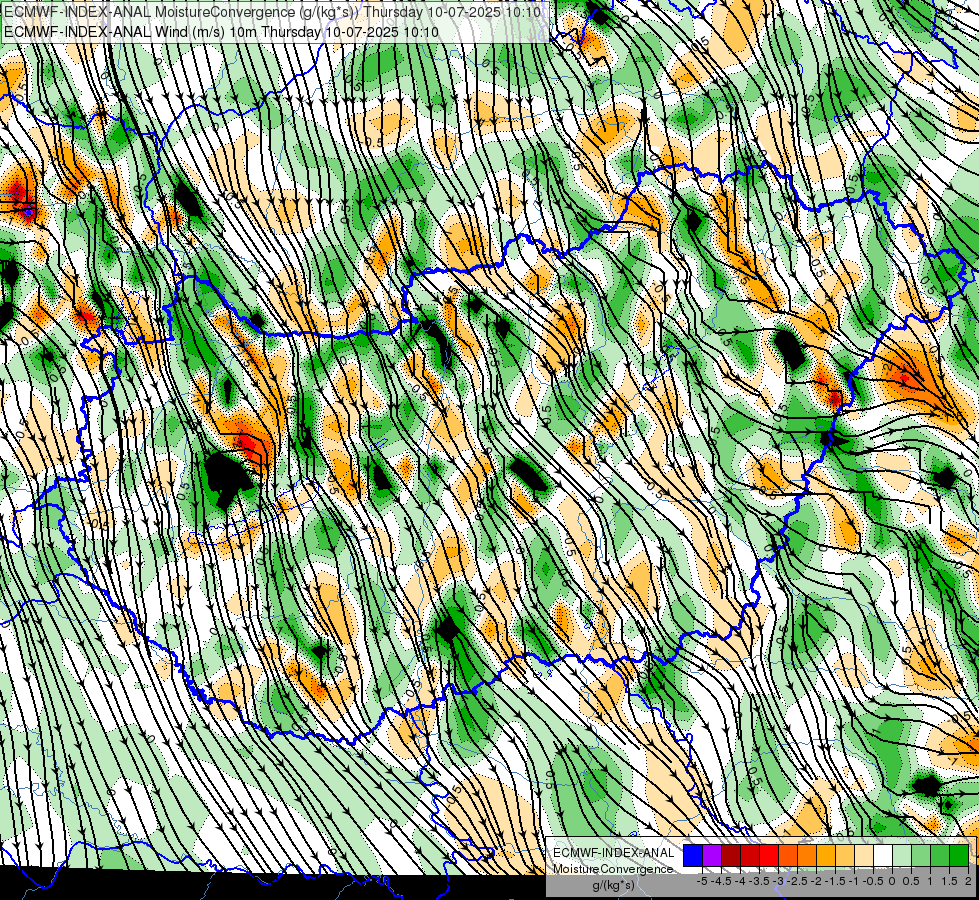Click the purple legend swatch at -5 to -4.5
This screenshot has height=900, width=979.
[x=712, y=856]
